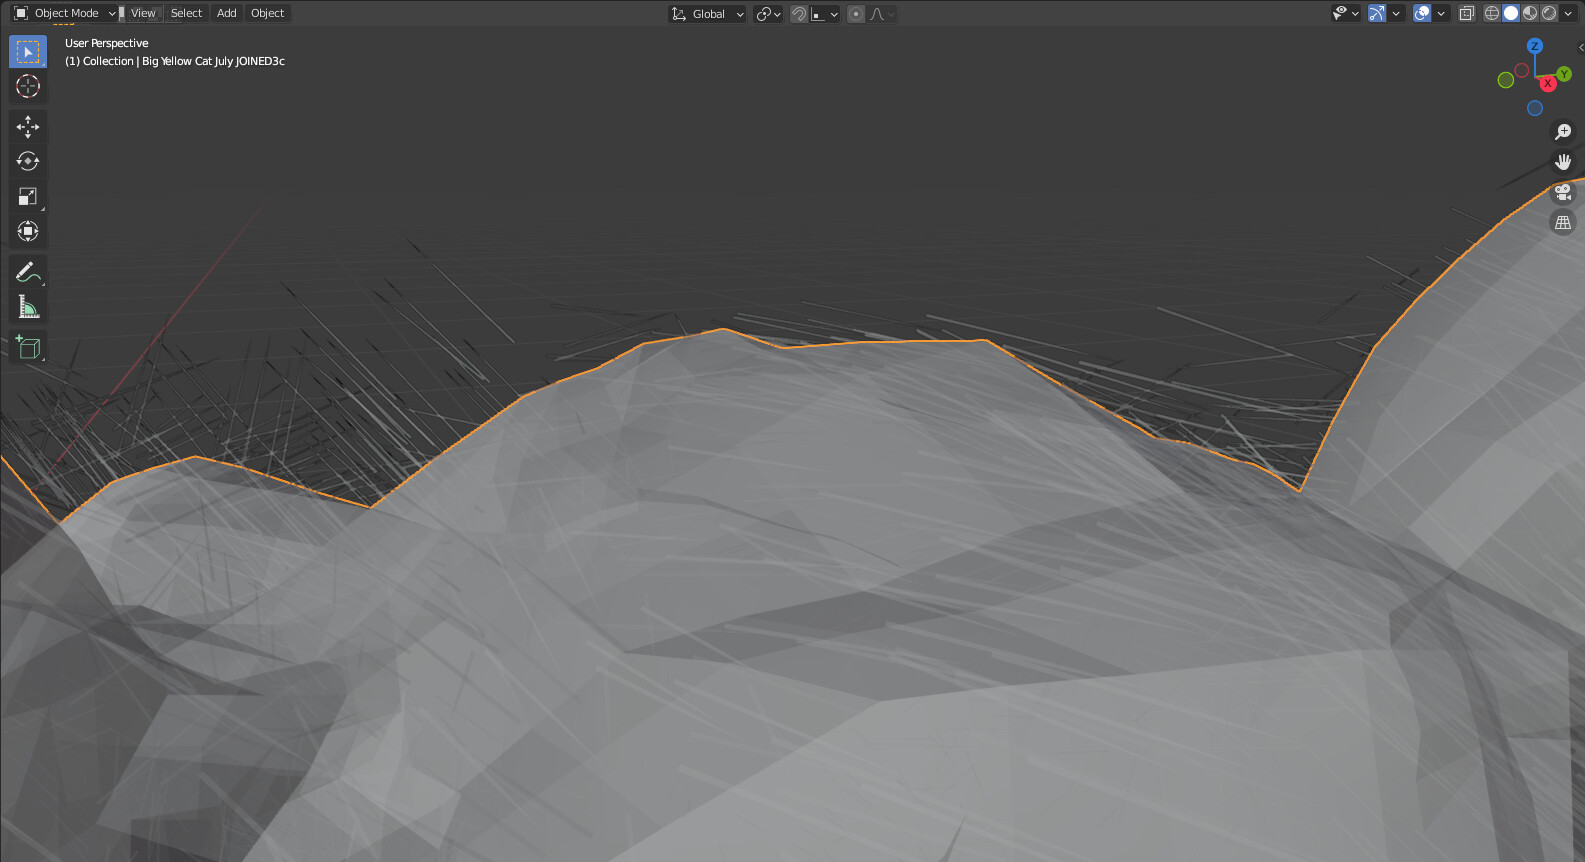
Task: Open the pivot point dropdown
Action: 768,14
